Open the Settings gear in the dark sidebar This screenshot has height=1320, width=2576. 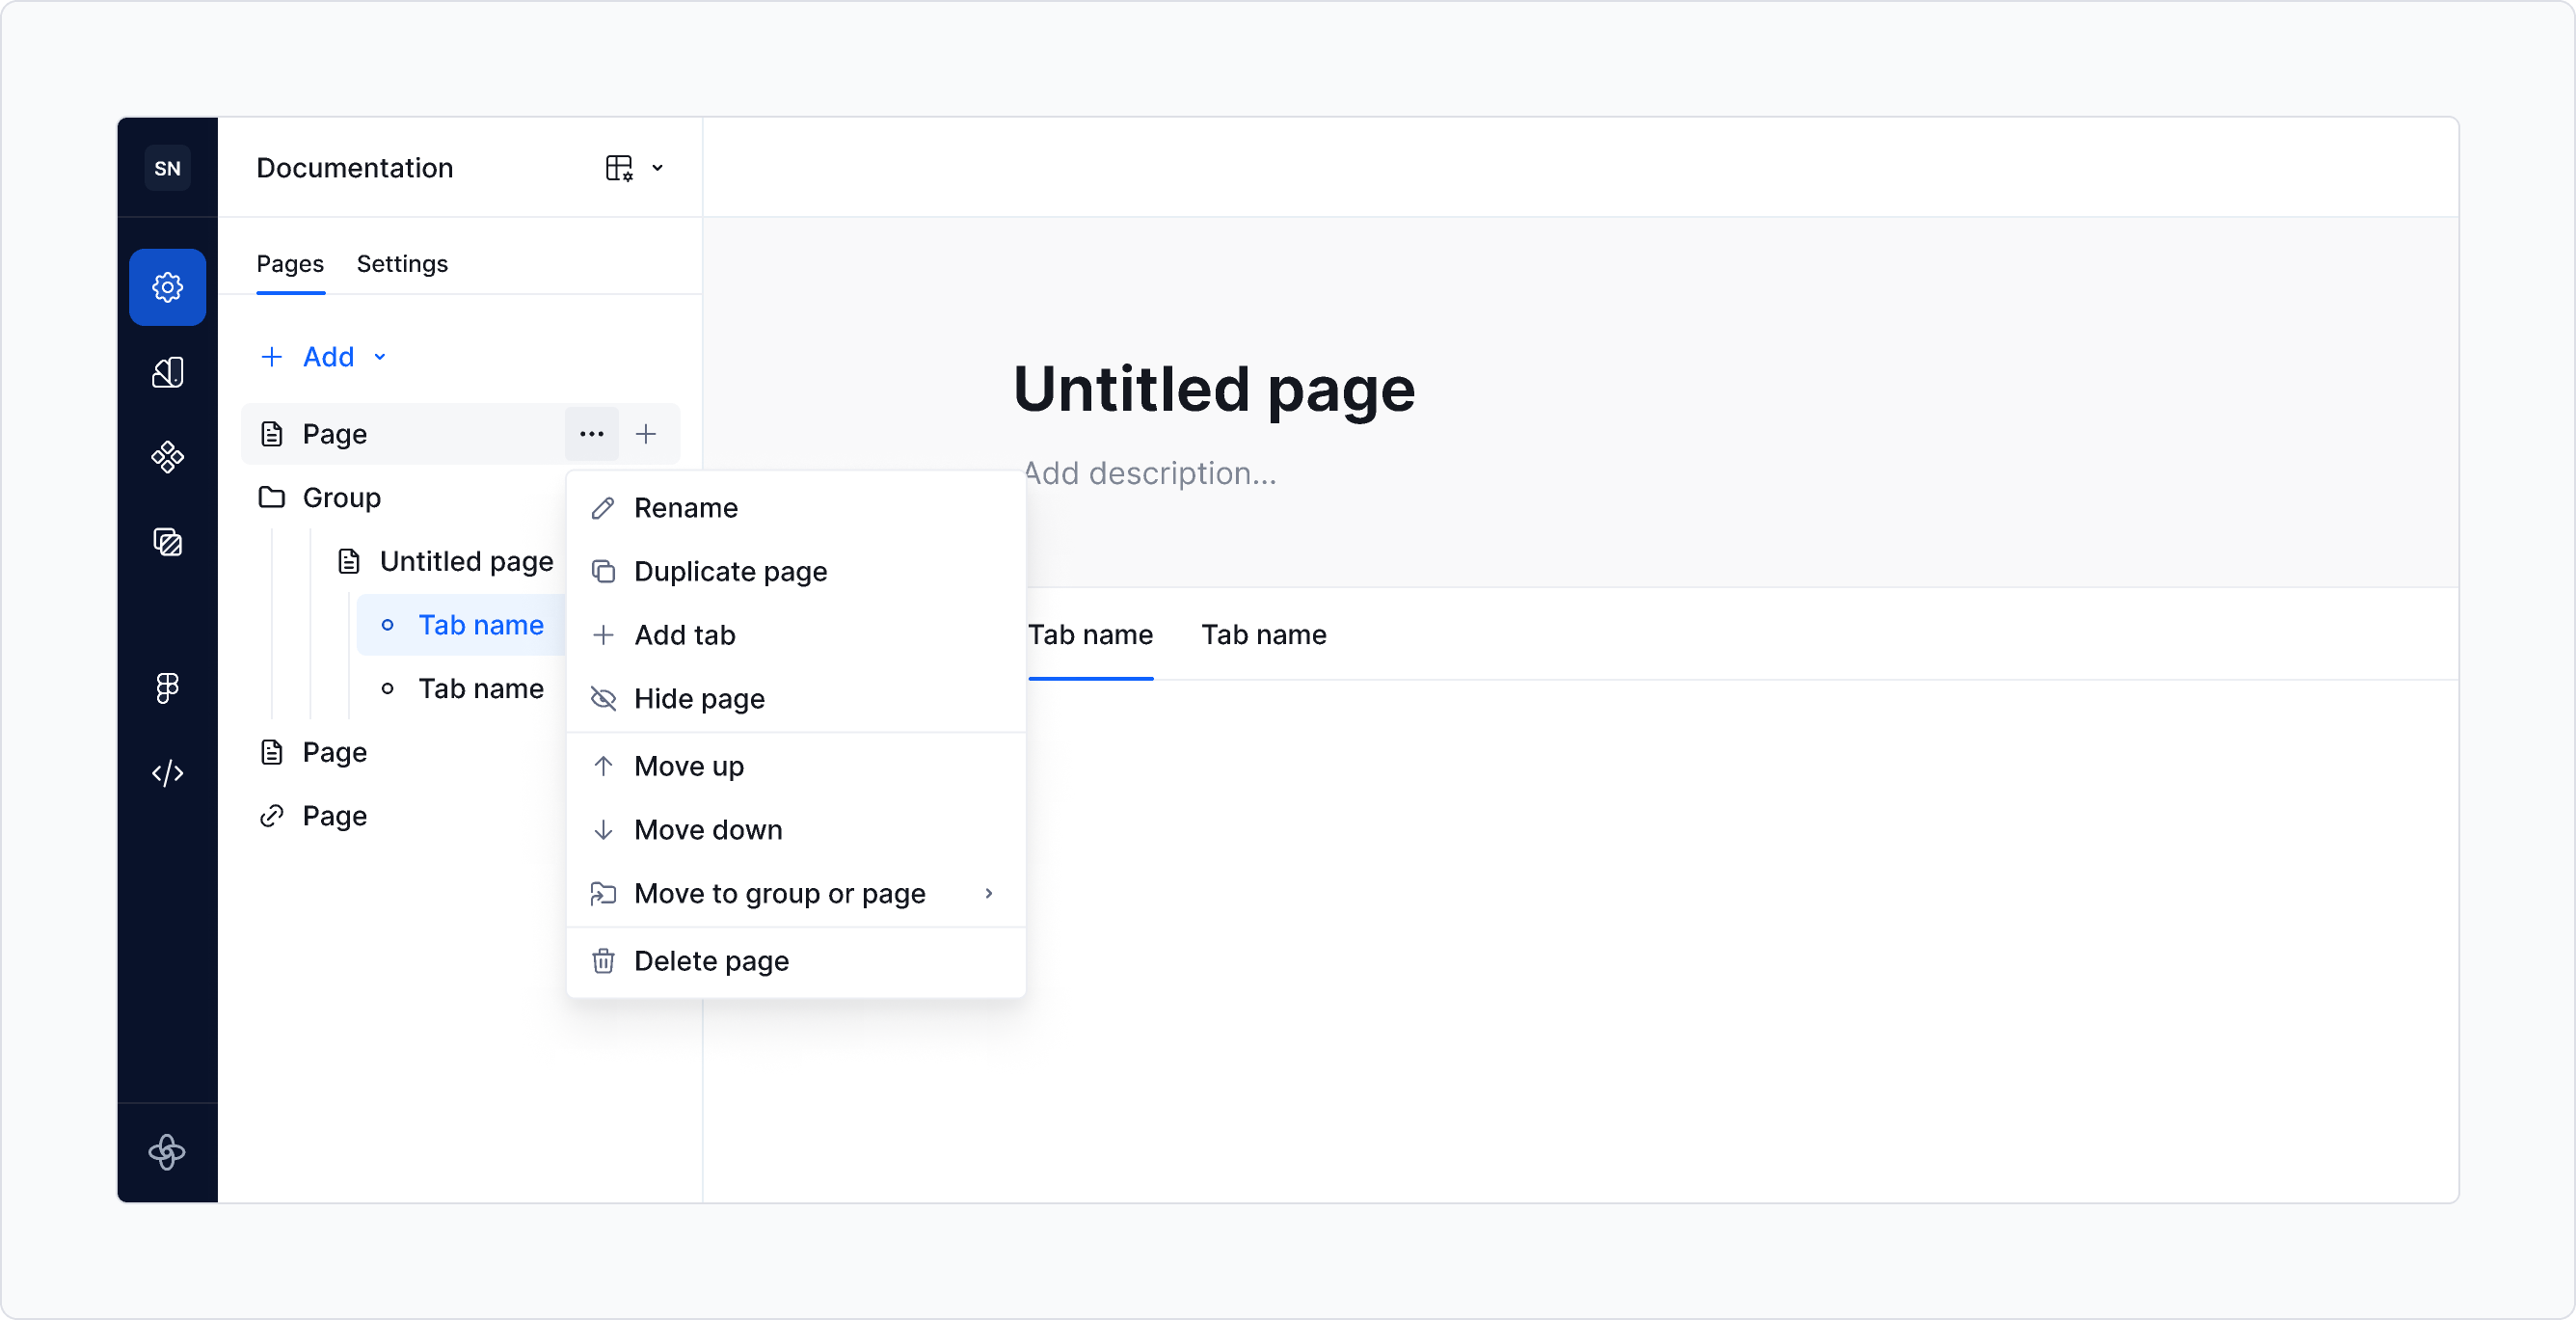click(x=167, y=287)
